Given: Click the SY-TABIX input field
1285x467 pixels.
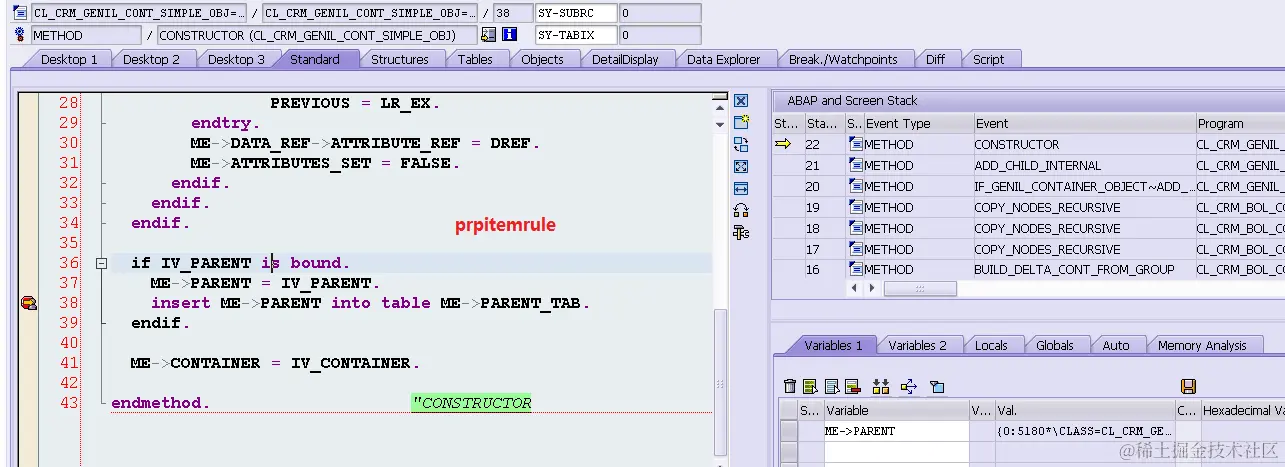Looking at the screenshot, I should (576, 35).
